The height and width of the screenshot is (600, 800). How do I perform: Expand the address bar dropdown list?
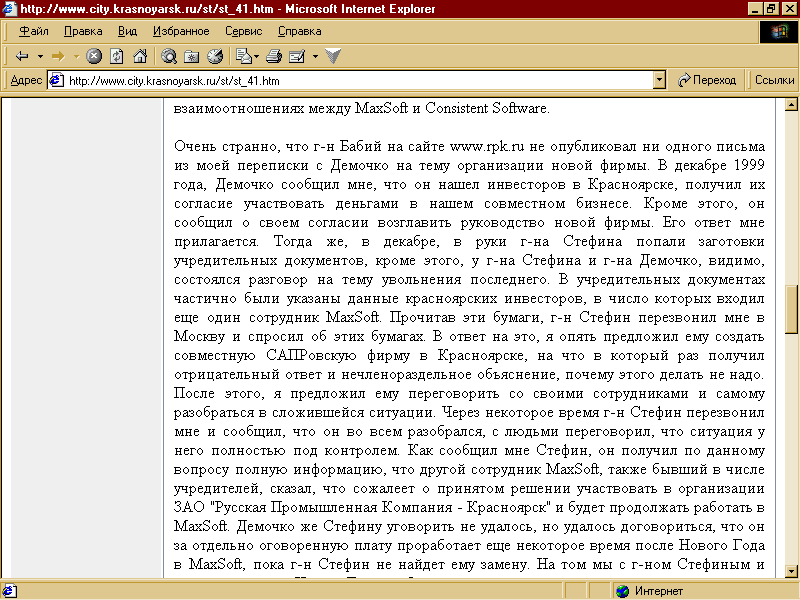660,81
